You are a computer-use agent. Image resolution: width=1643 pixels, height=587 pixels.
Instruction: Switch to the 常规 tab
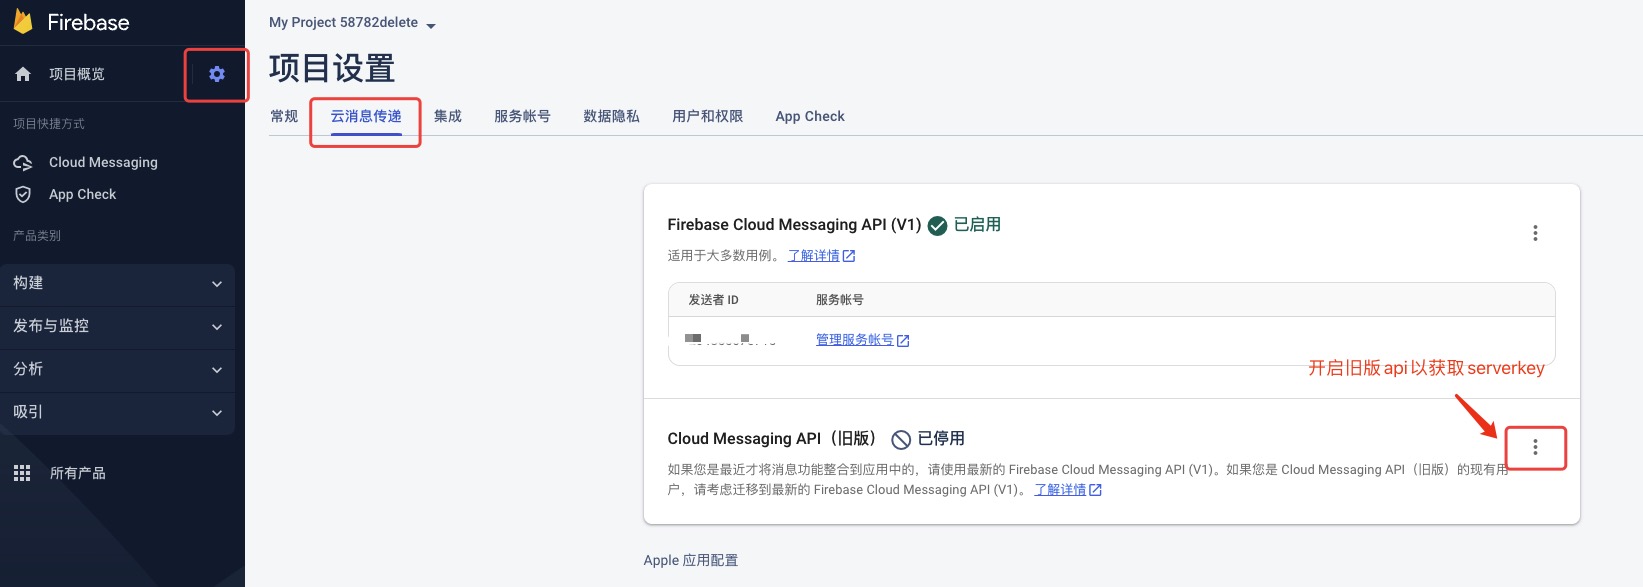click(x=284, y=116)
